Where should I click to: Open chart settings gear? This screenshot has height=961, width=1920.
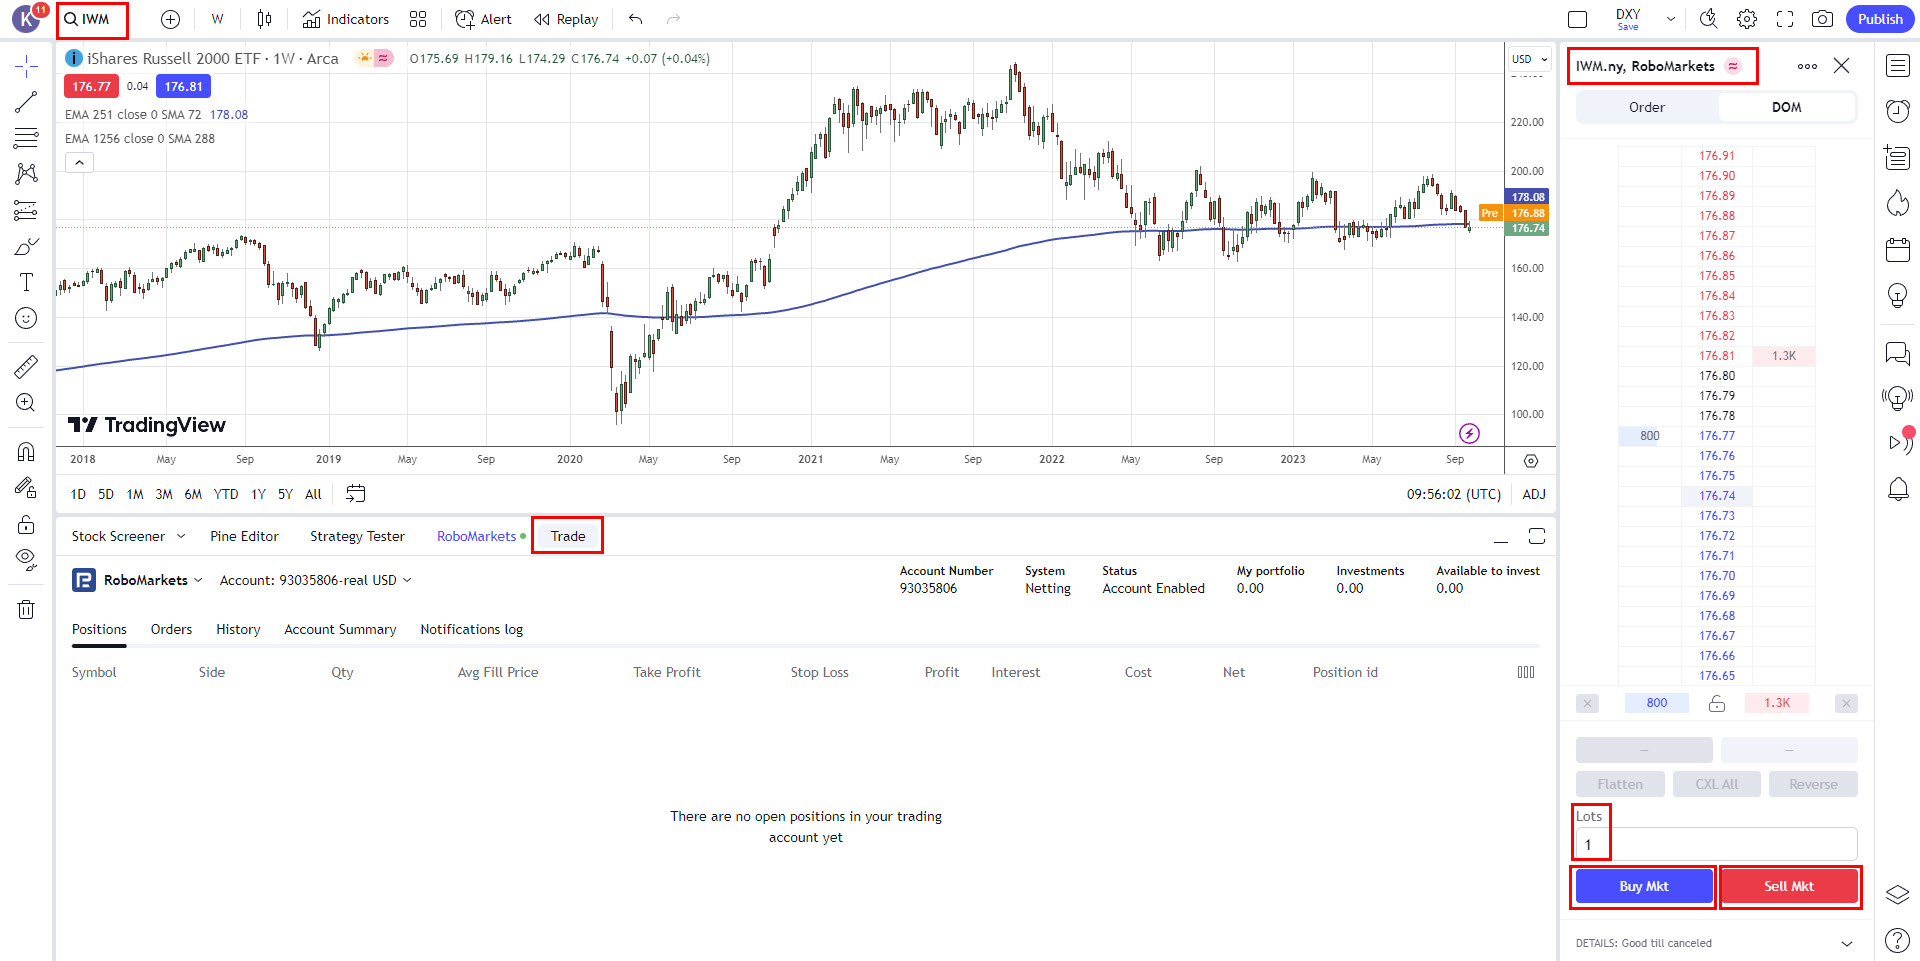(1747, 19)
